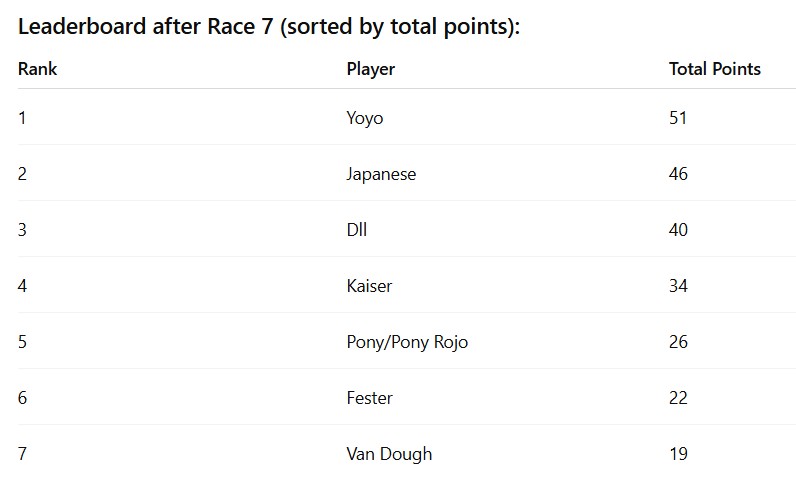This screenshot has height=497, width=796.
Task: Click Kaiser's total points value 34
Action: point(678,286)
